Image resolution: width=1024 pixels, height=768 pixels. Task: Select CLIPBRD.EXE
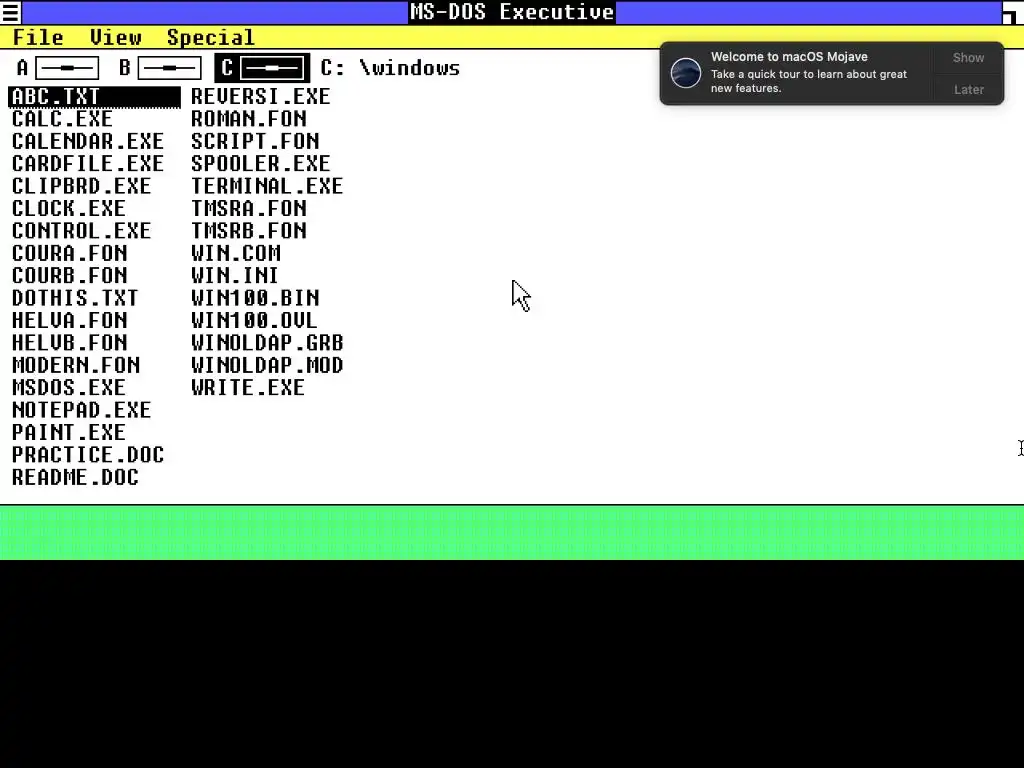[x=81, y=185]
